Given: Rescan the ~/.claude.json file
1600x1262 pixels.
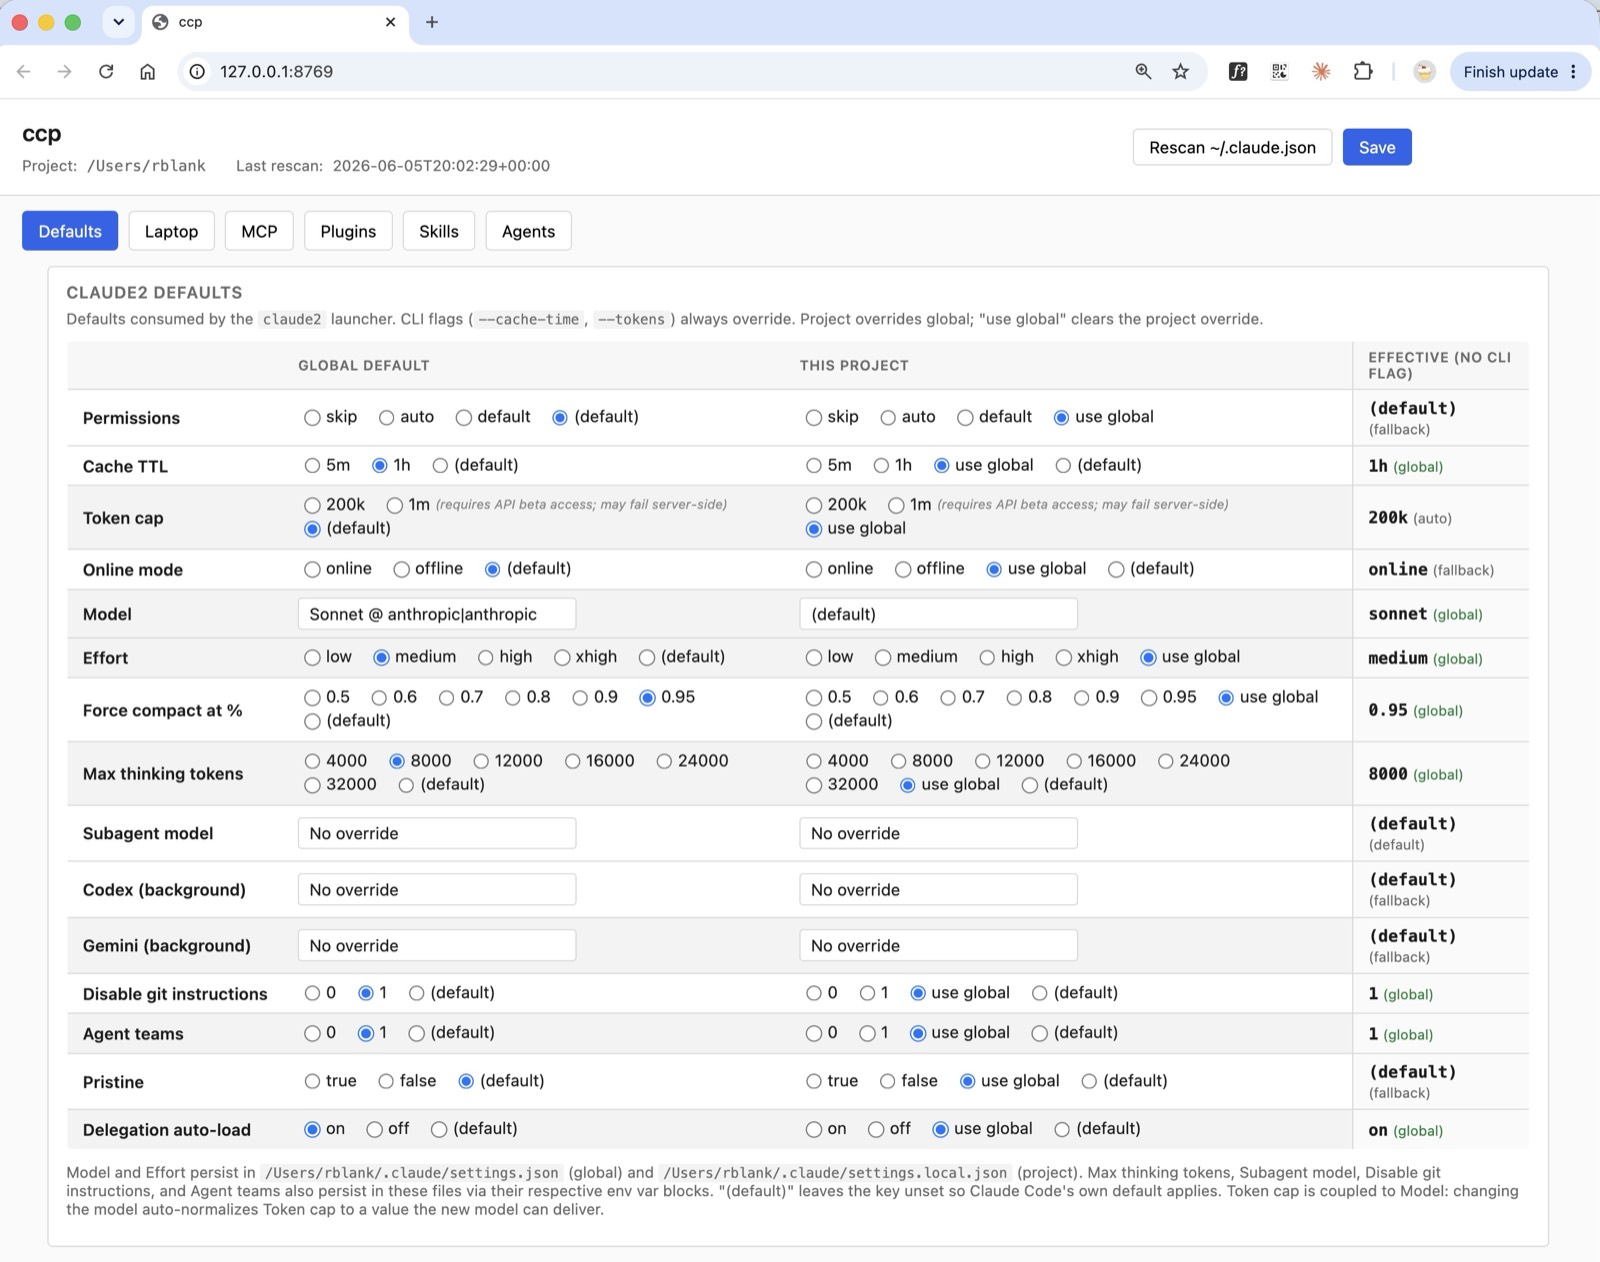Looking at the screenshot, I should click(1232, 147).
